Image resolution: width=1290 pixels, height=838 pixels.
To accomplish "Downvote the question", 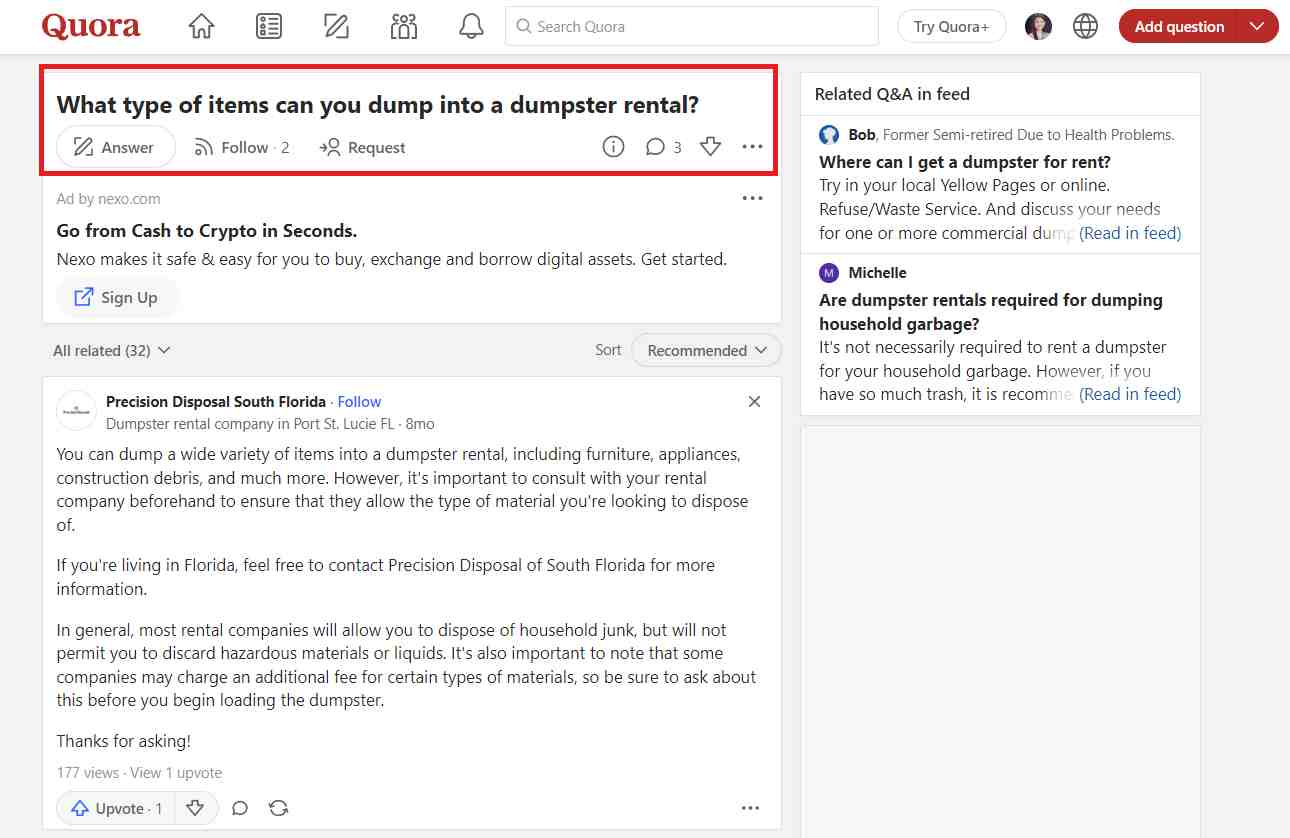I will (710, 147).
